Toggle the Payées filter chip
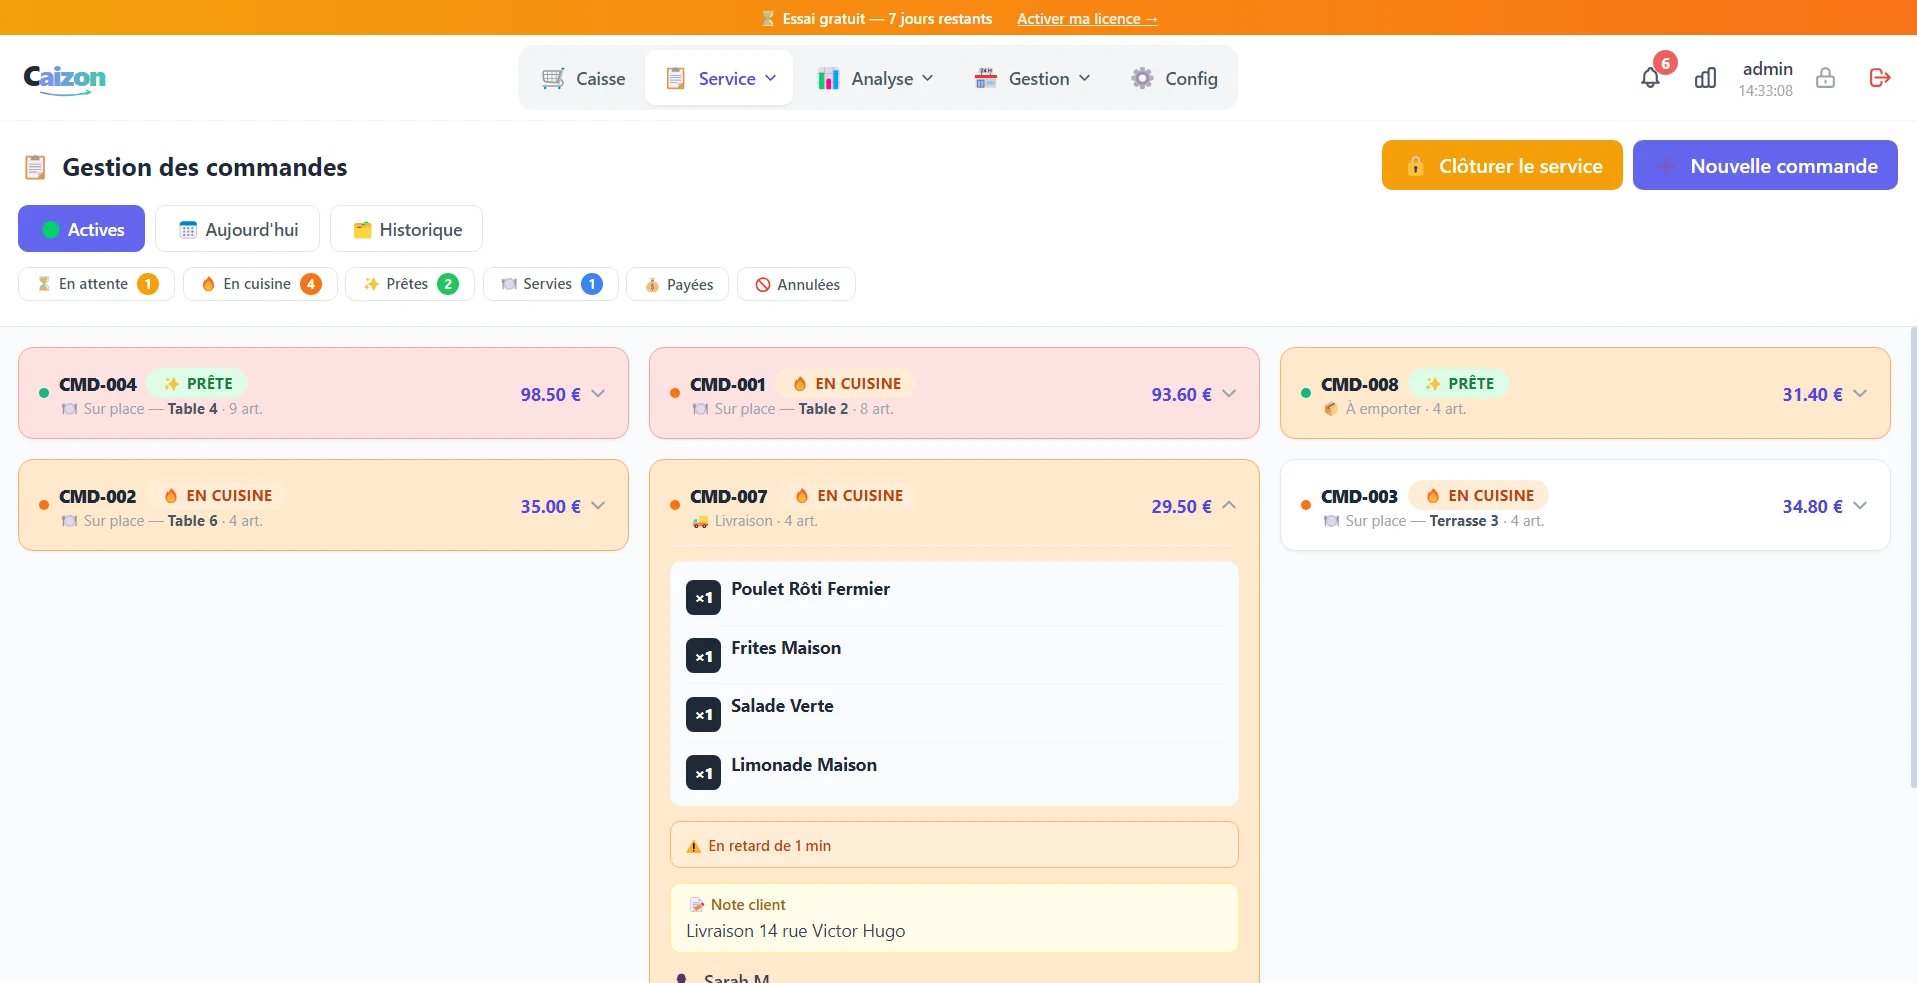This screenshot has width=1917, height=983. 678,284
